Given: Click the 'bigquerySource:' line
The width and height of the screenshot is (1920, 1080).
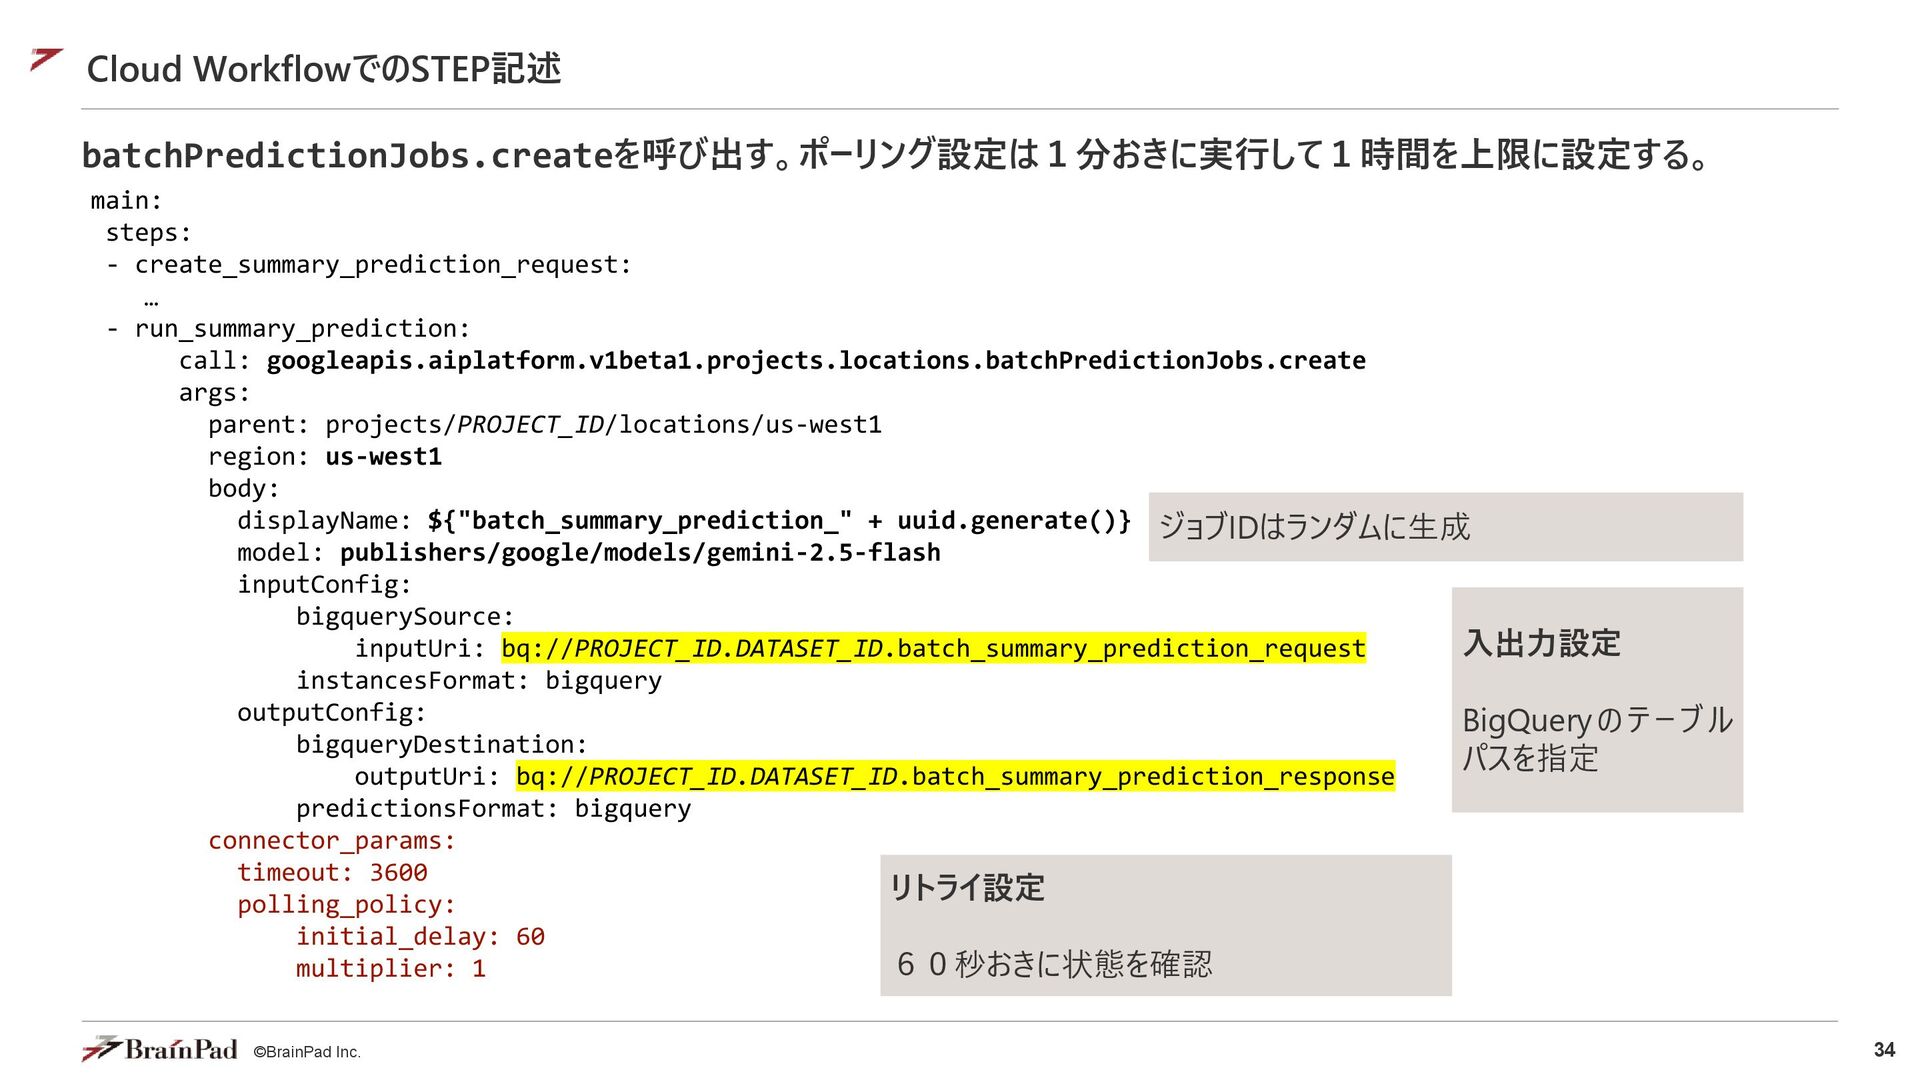Looking at the screenshot, I should coord(405,617).
